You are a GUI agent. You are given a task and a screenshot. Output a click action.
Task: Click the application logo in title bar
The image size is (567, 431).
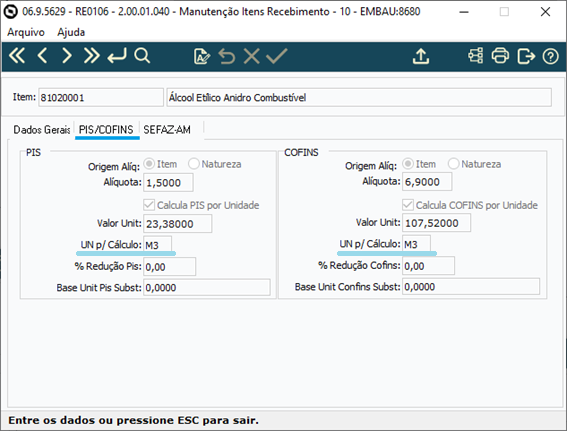[10, 12]
